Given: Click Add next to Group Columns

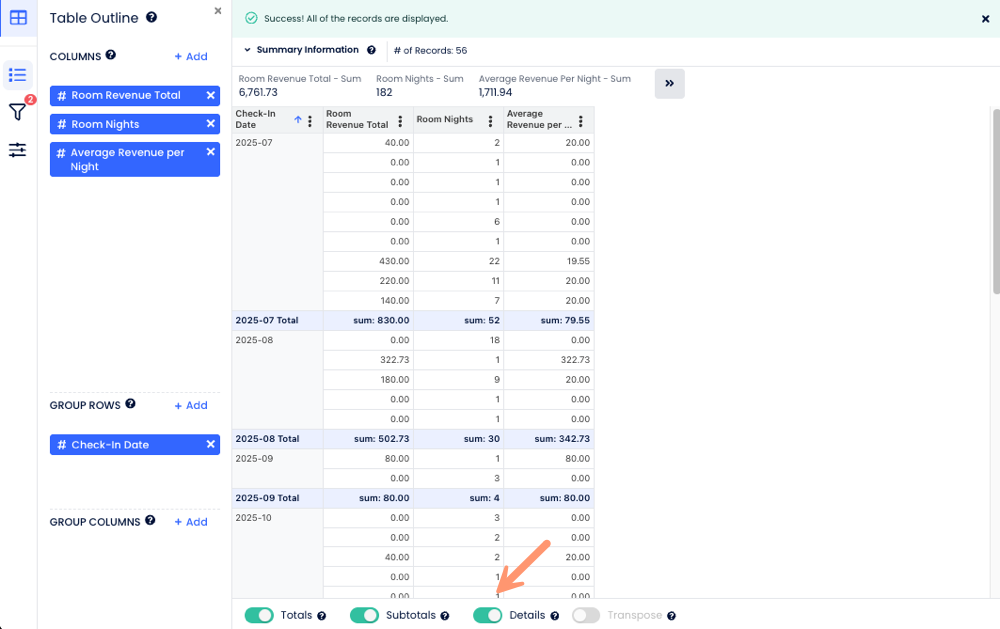Looking at the screenshot, I should coord(190,522).
